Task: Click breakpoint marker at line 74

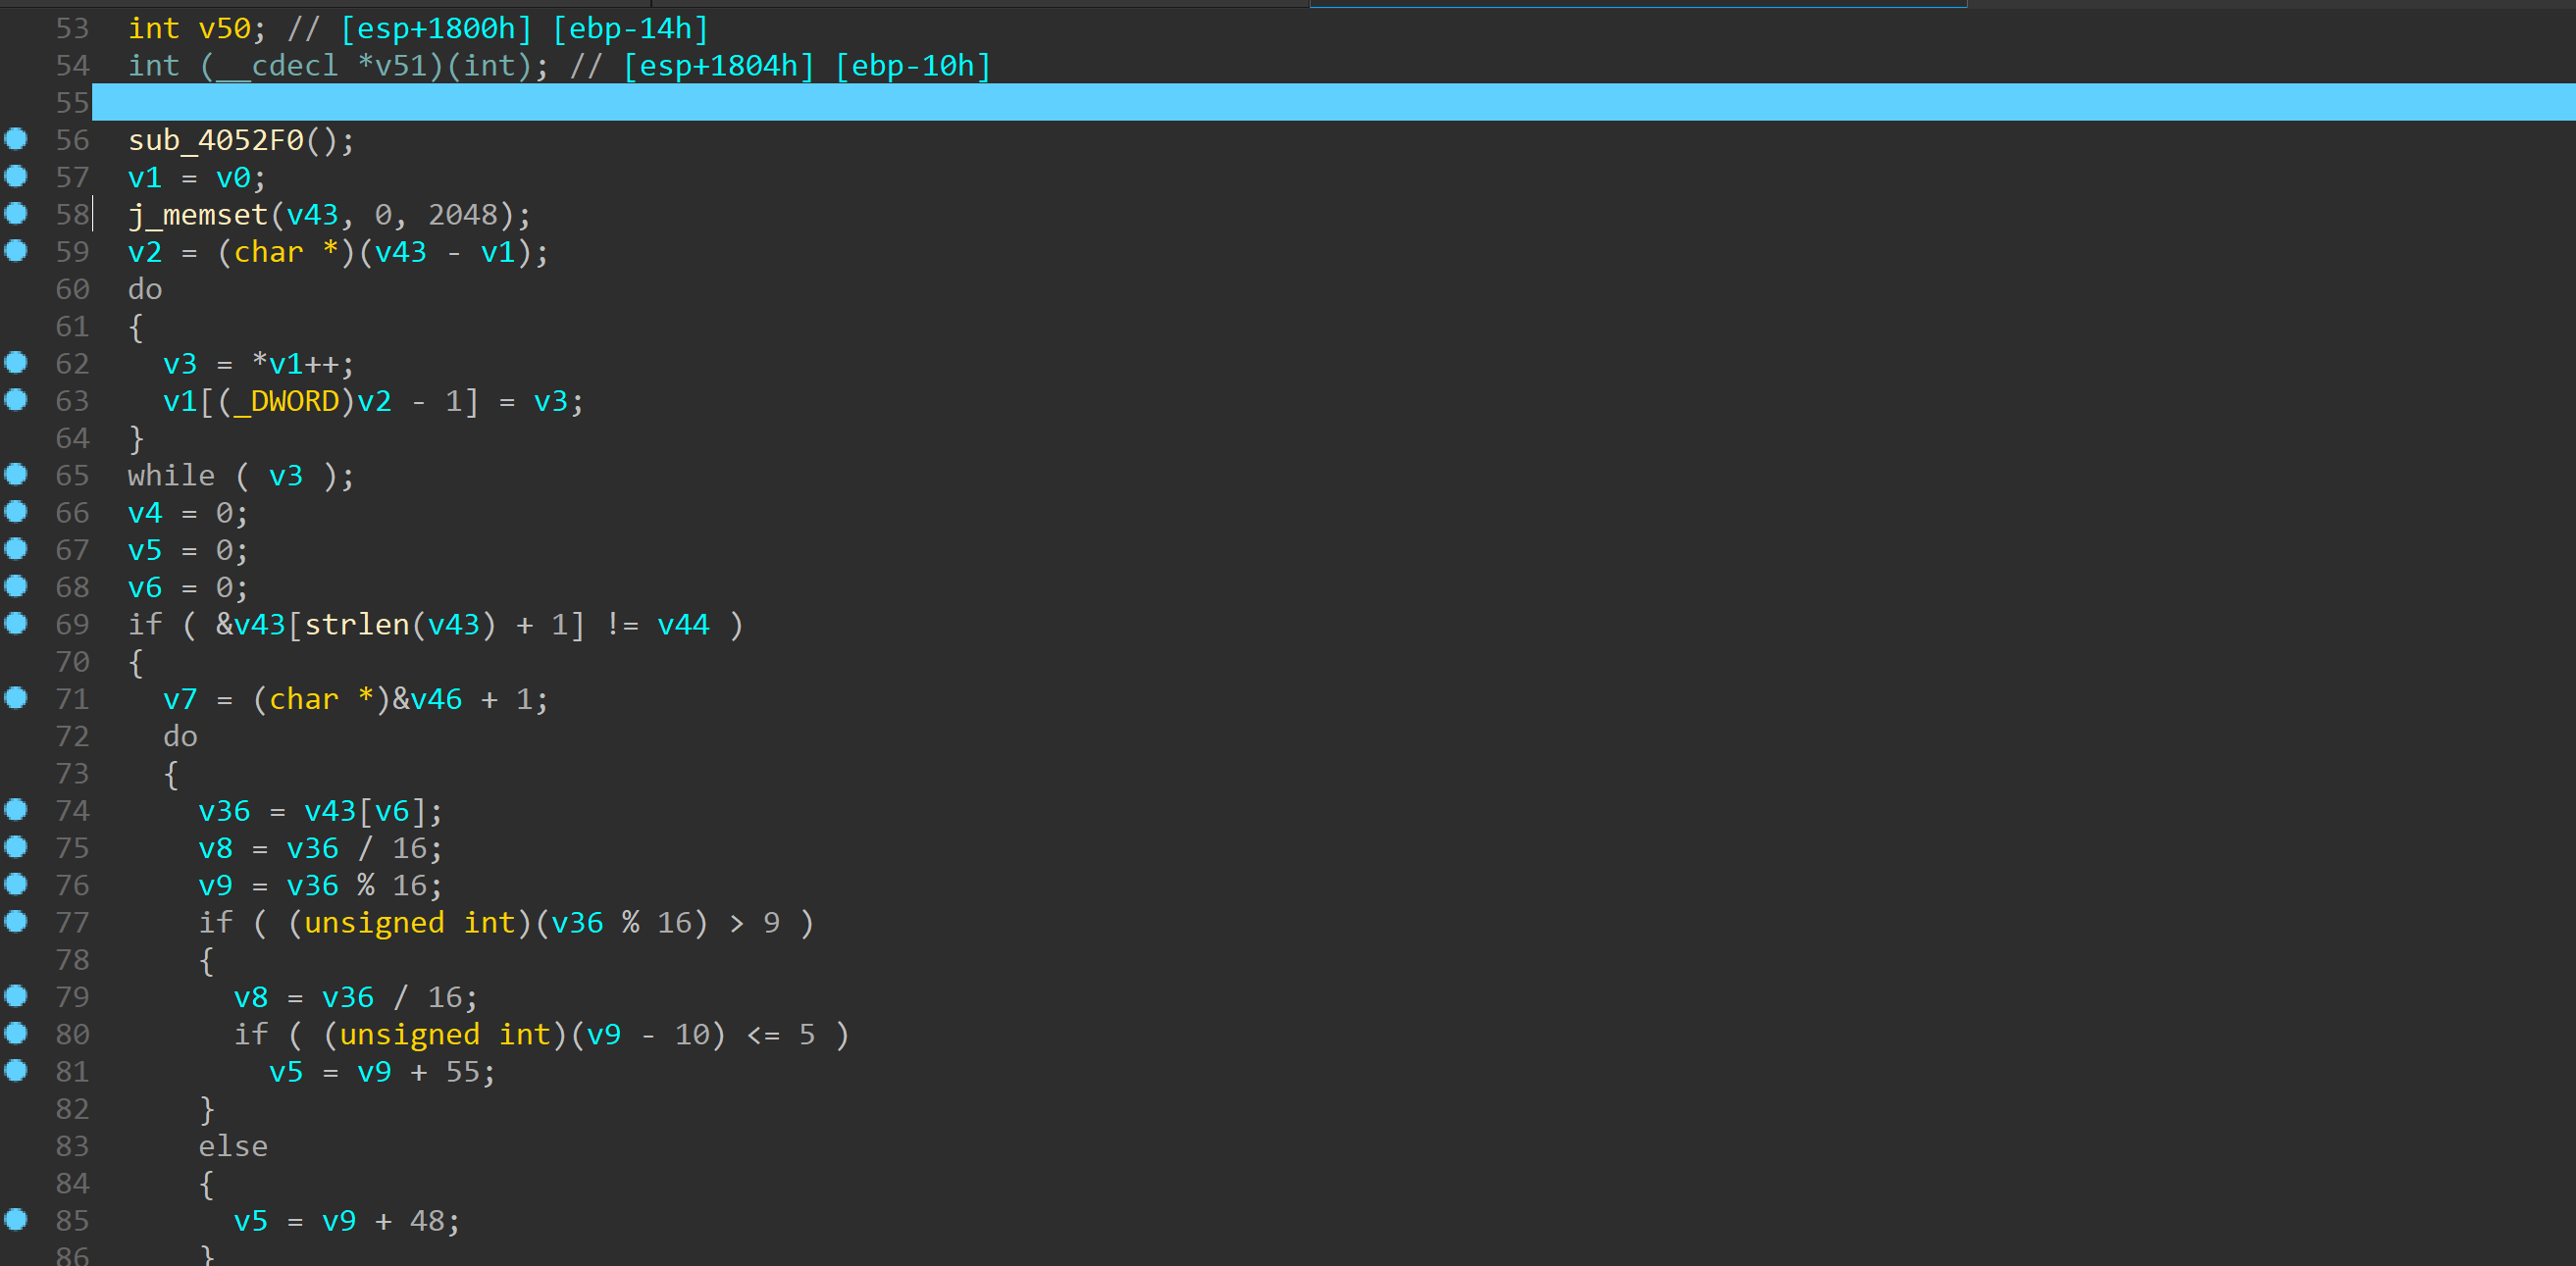Action: [x=16, y=809]
